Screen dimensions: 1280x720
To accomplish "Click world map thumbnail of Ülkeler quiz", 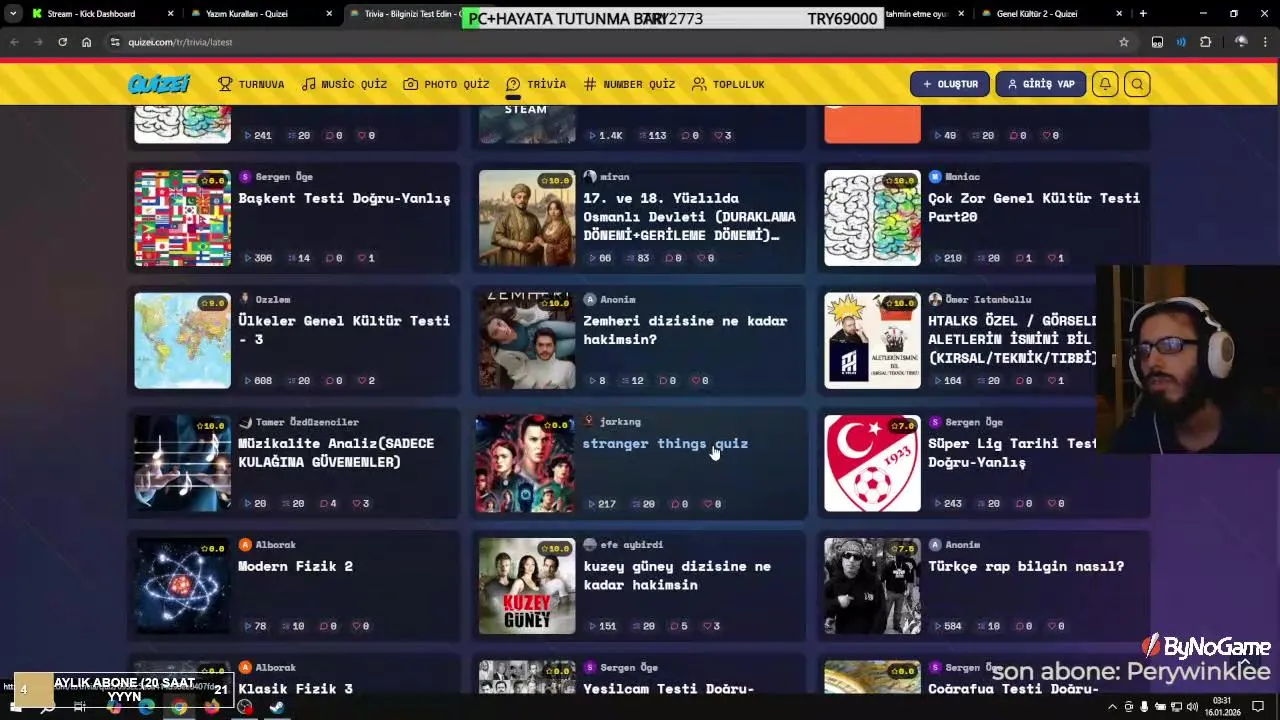I will click(x=182, y=341).
